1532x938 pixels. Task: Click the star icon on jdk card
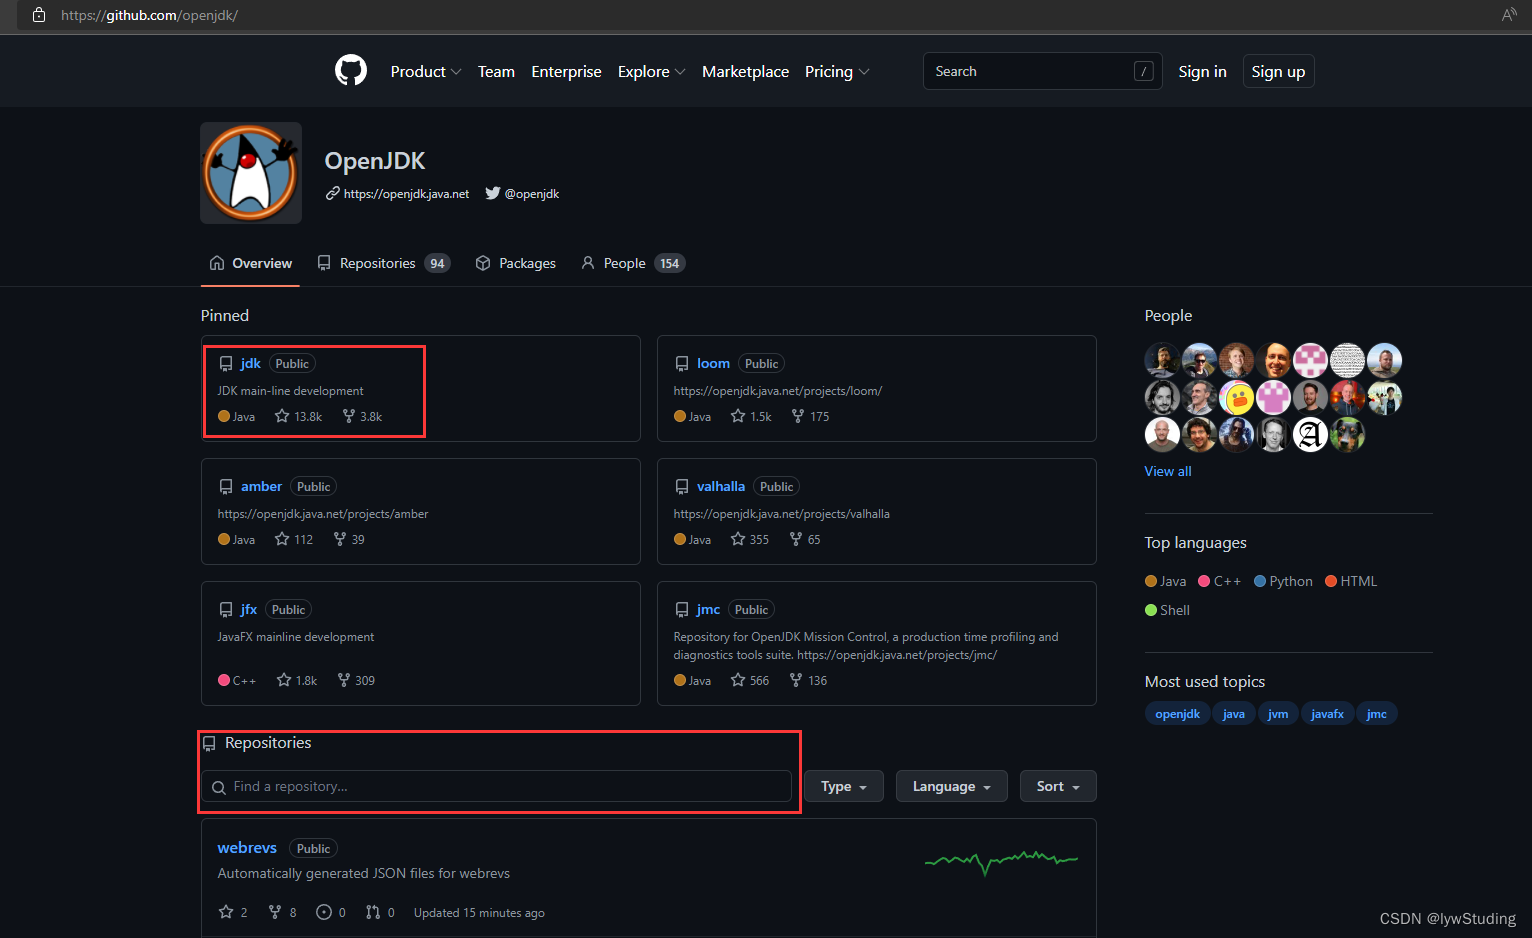[282, 416]
